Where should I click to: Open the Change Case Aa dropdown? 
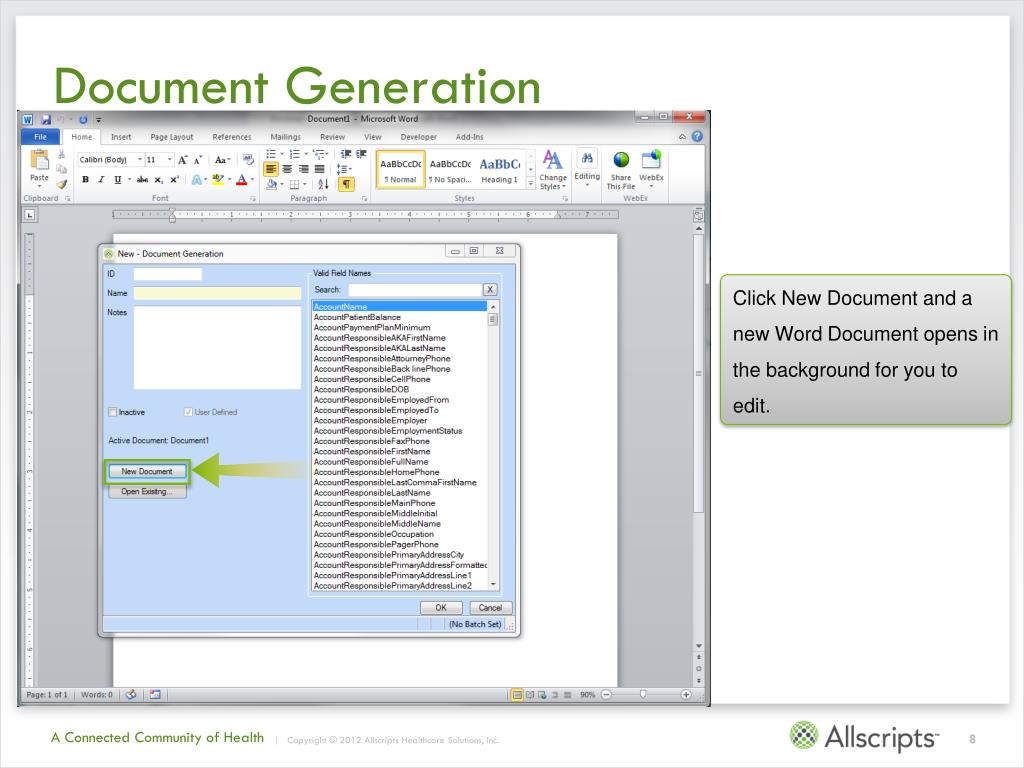coord(223,160)
